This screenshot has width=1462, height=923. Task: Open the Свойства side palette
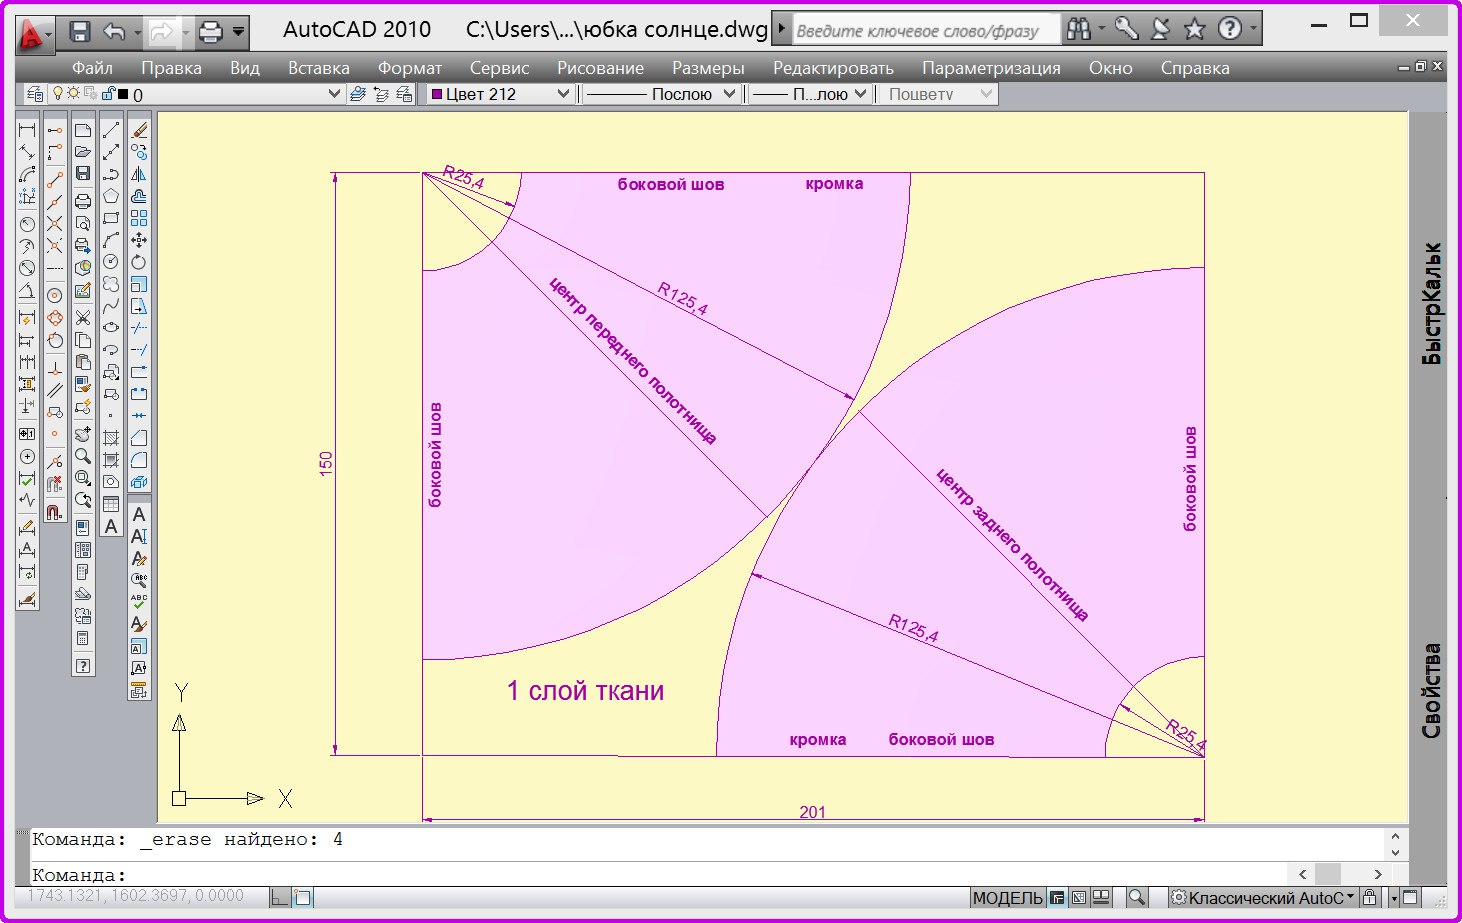[1432, 690]
